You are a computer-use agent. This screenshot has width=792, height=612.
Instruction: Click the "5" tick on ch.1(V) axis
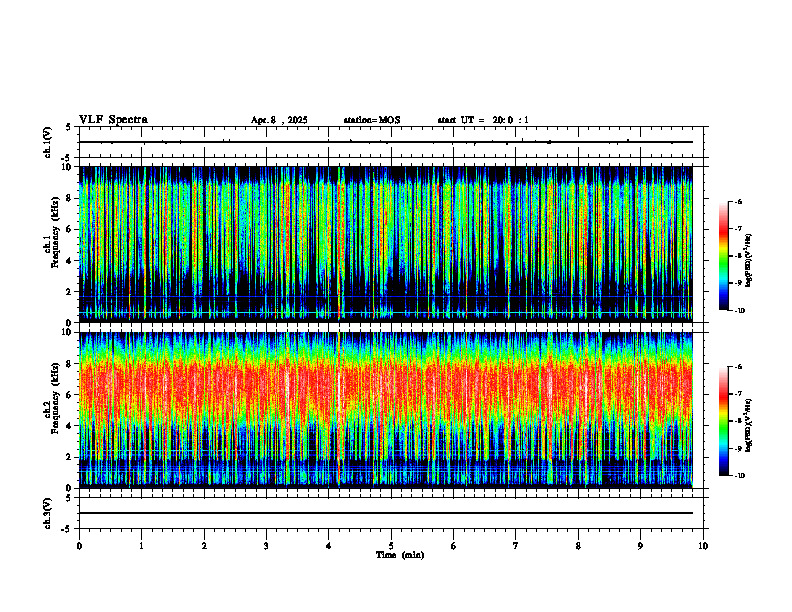[x=68, y=127]
